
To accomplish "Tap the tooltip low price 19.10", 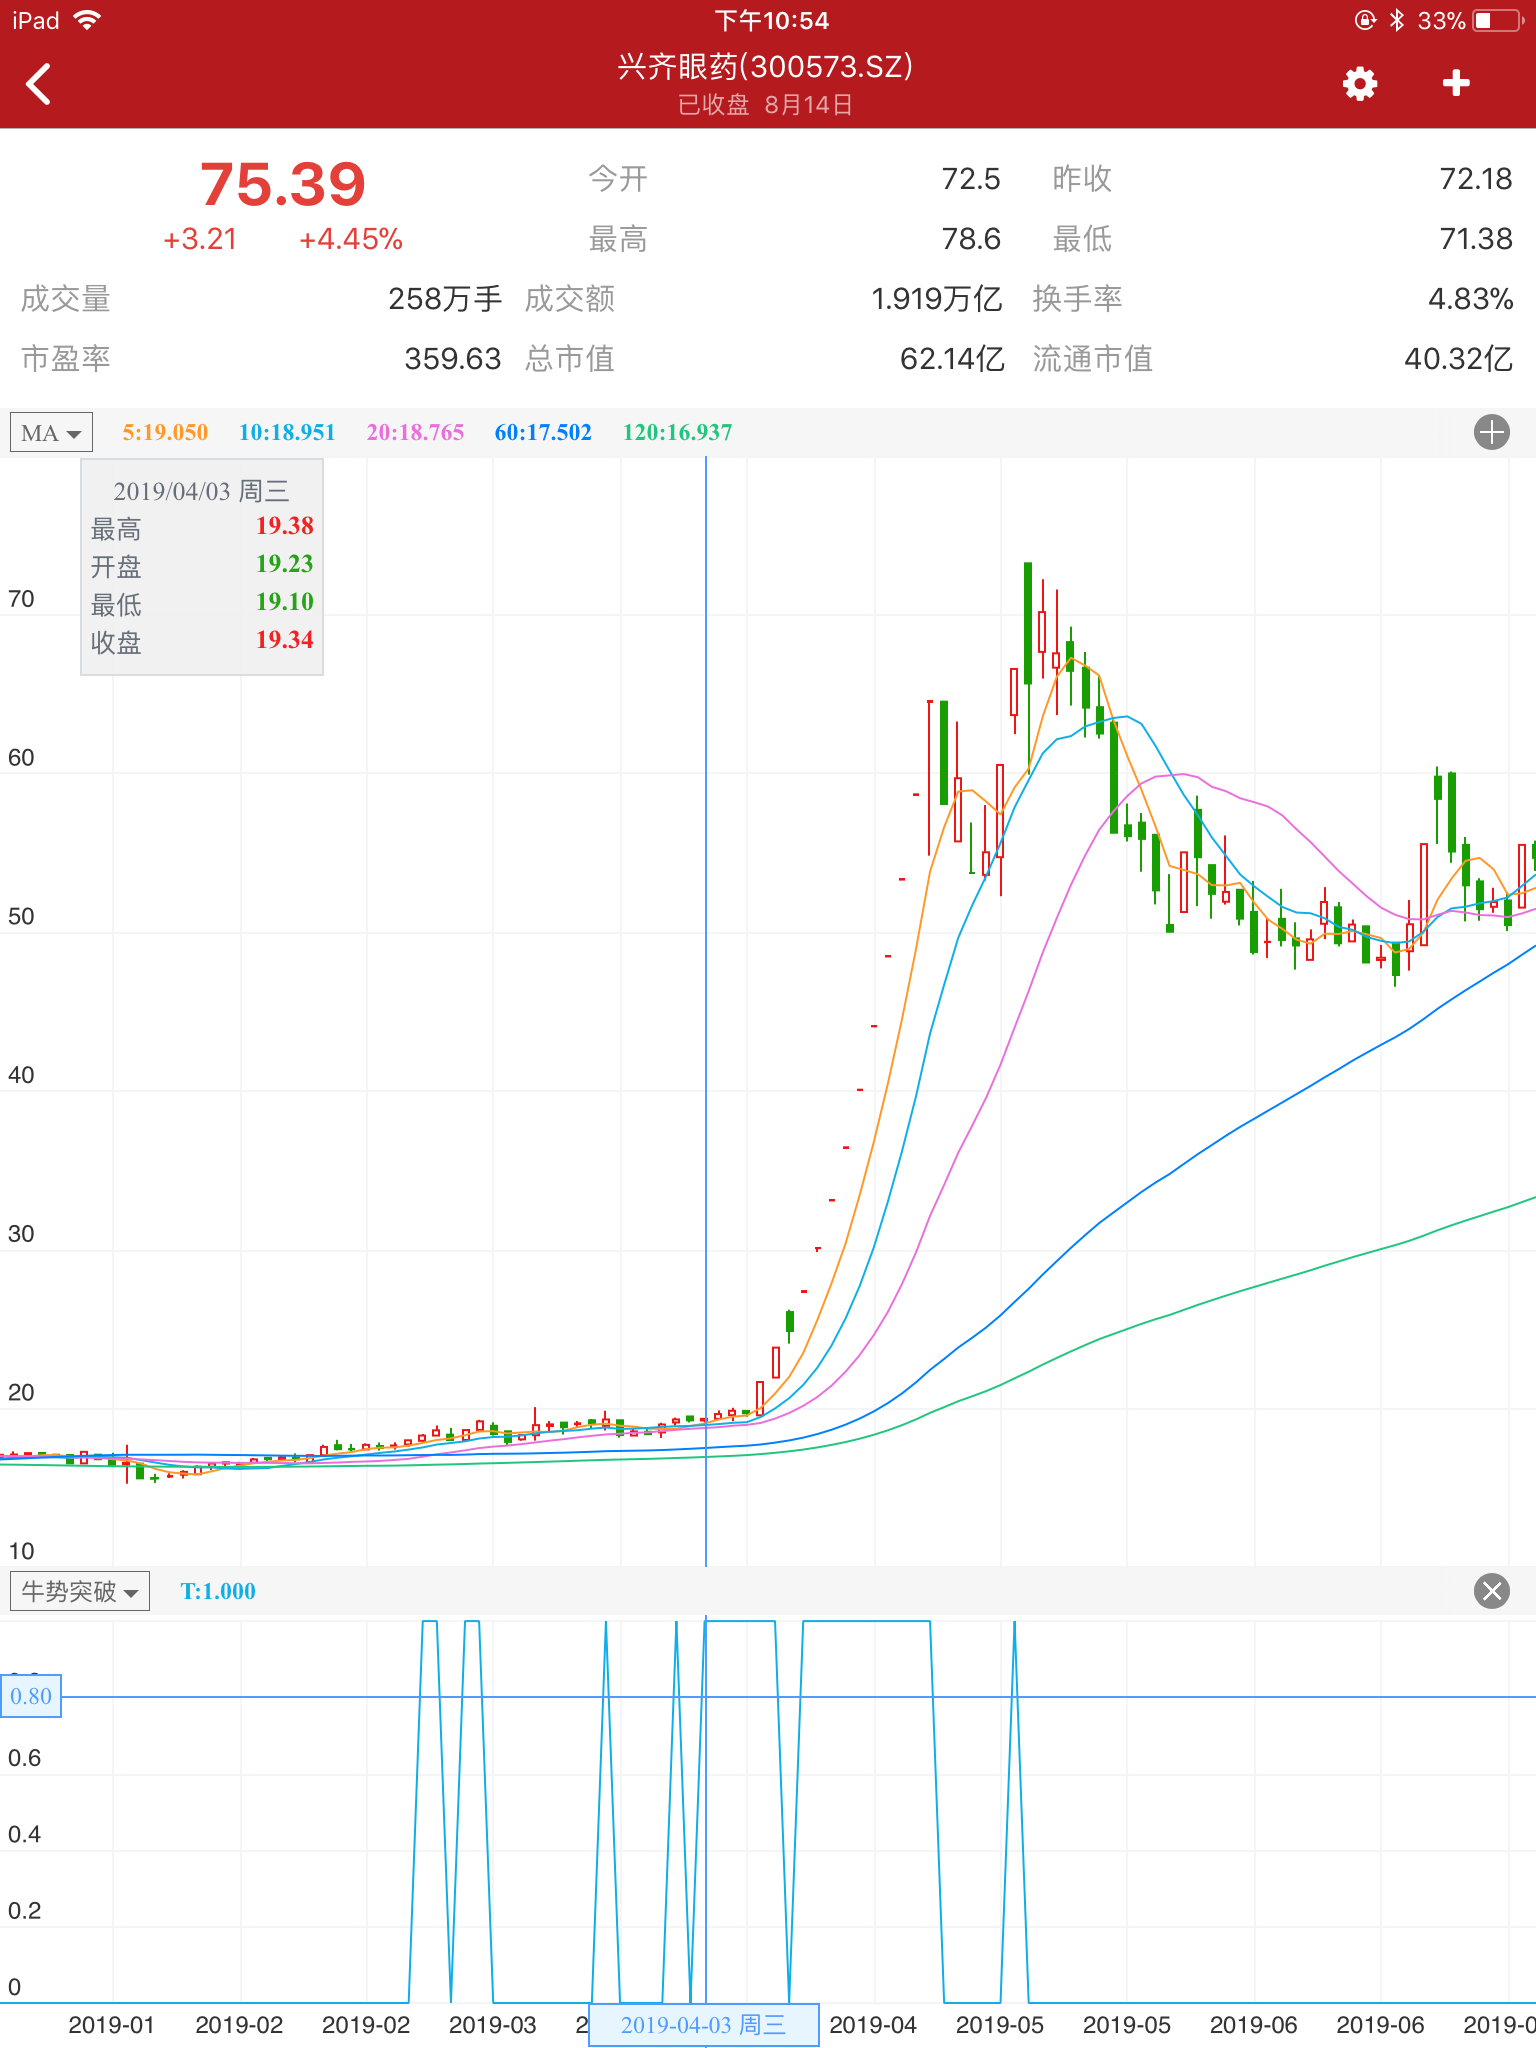I will (285, 602).
